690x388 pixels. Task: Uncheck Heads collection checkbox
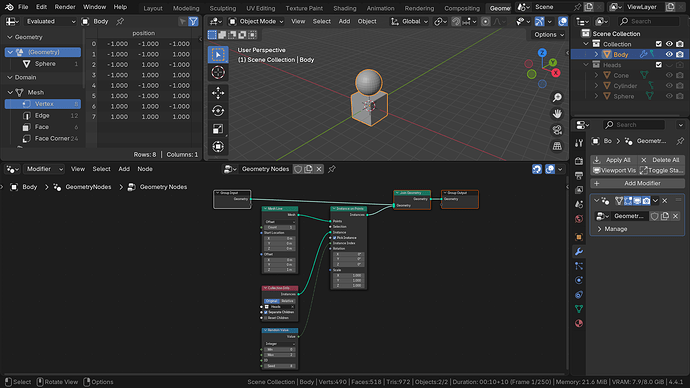tap(659, 65)
